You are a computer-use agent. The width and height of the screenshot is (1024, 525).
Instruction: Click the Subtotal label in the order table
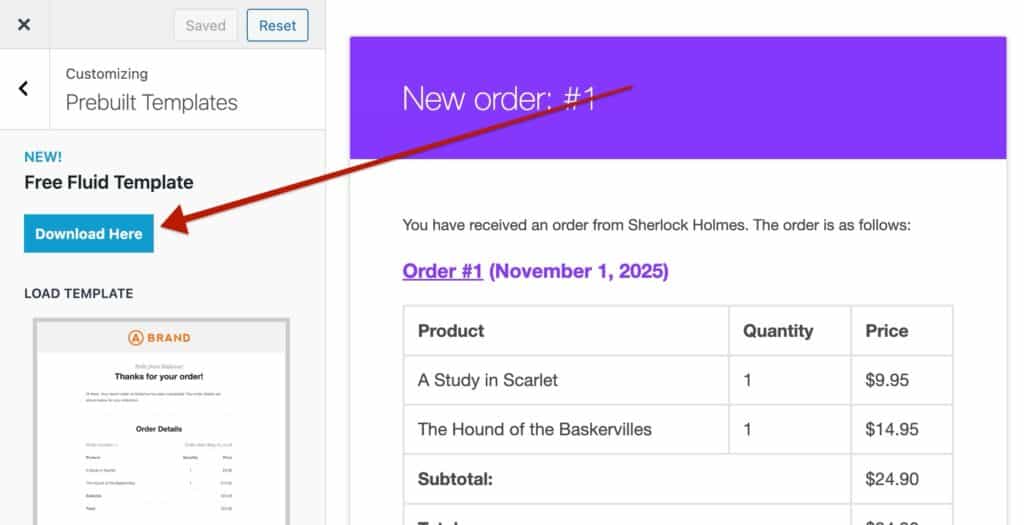(x=456, y=479)
